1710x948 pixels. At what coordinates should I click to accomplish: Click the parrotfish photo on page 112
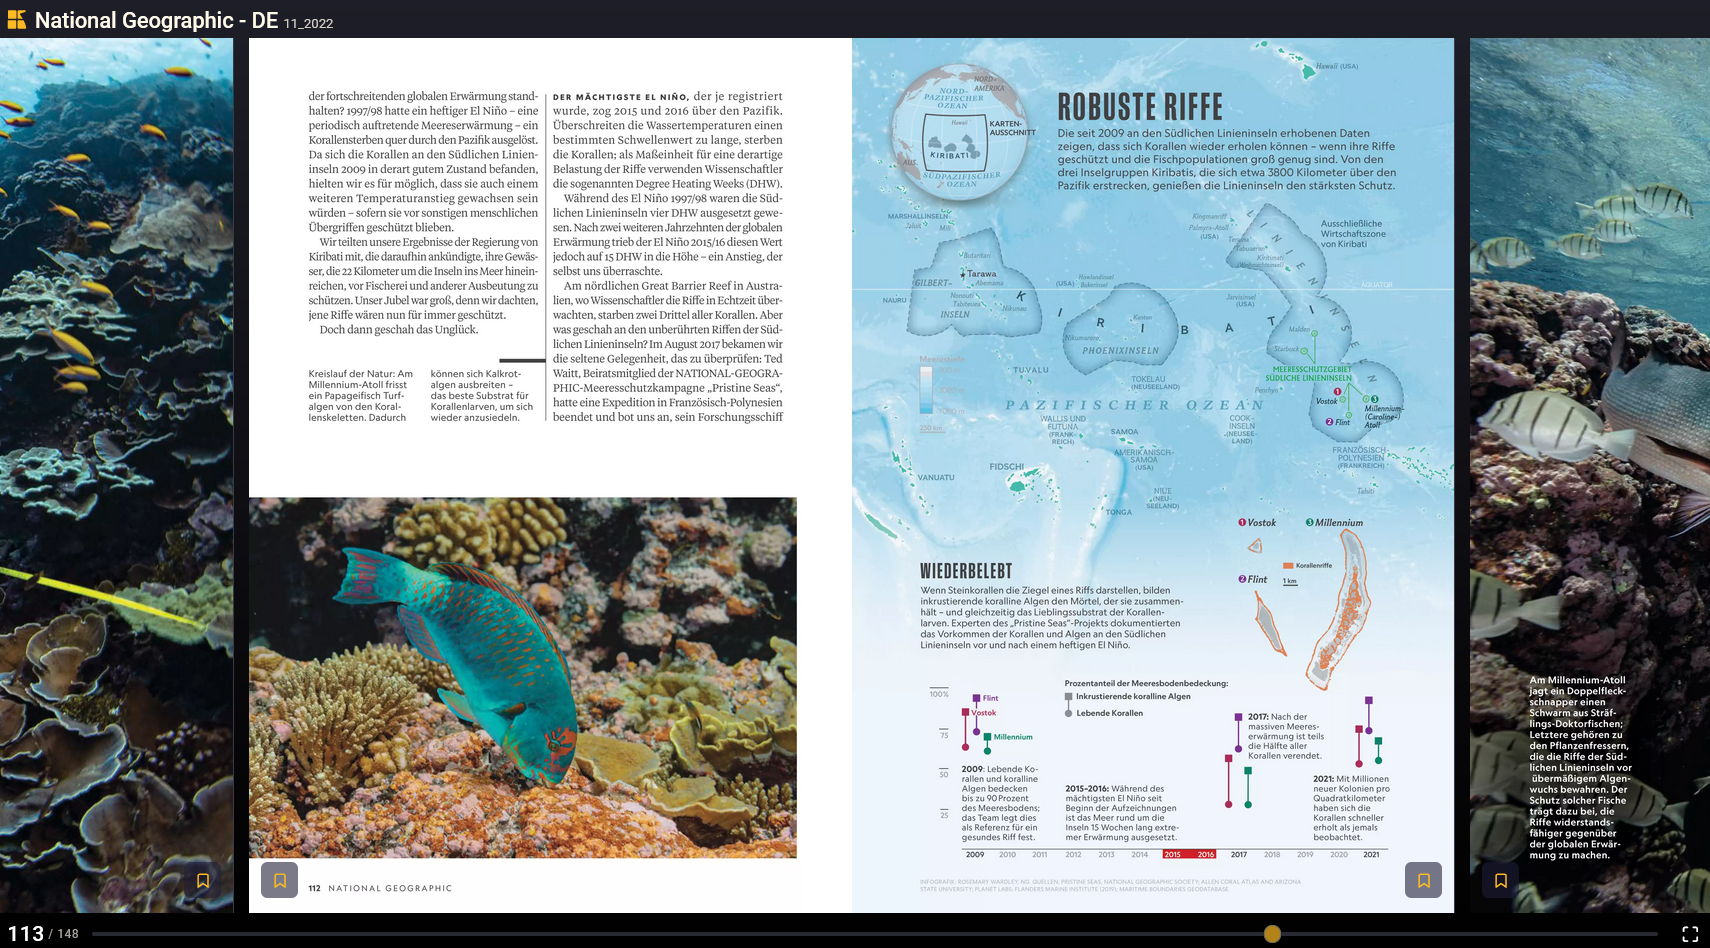523,677
